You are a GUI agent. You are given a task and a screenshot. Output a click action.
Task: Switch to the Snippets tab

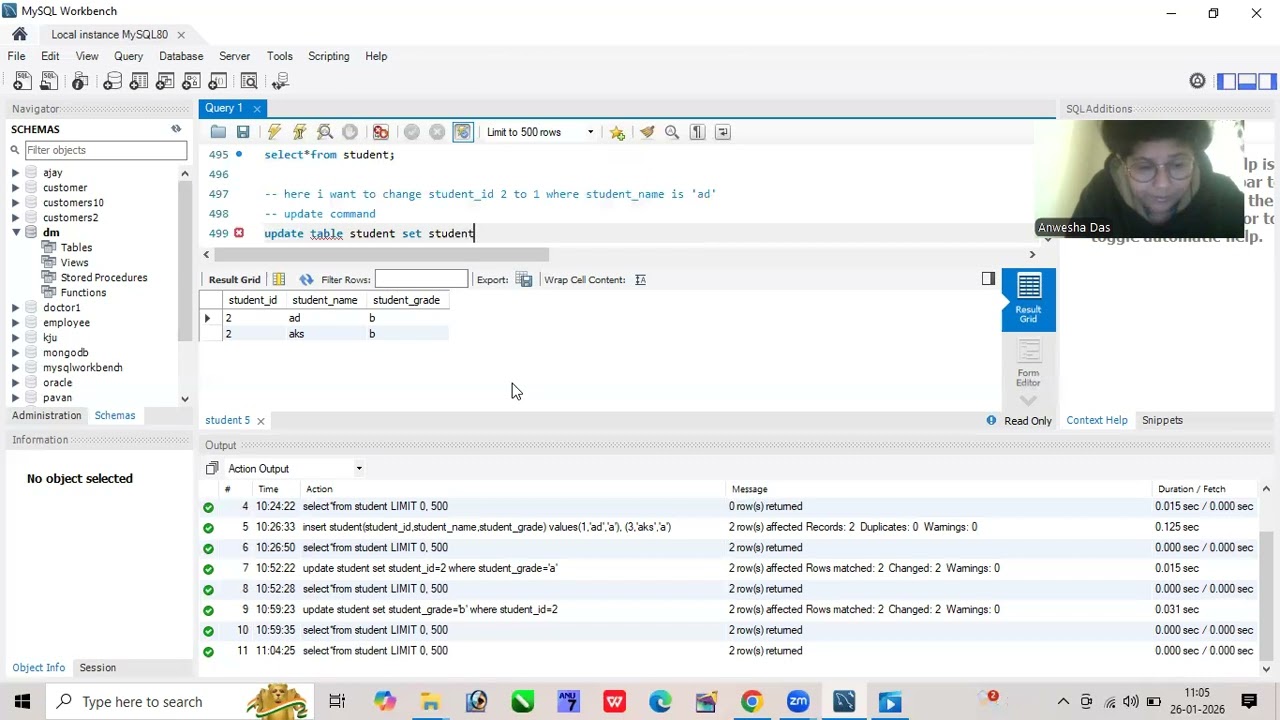click(x=1162, y=421)
